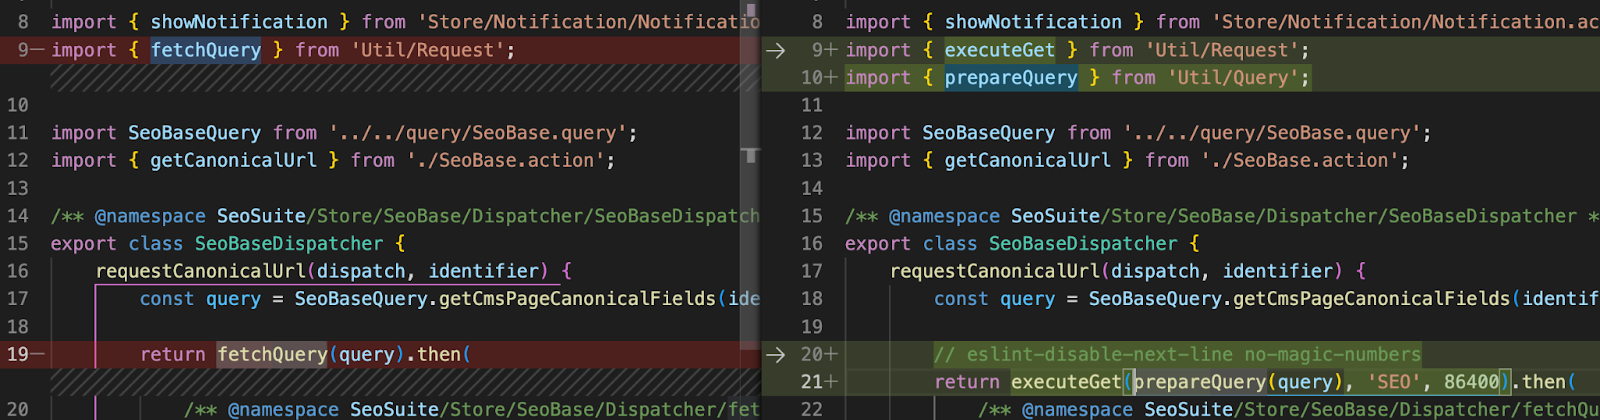Click the change marker on the center scrollbar
1600x420 pixels.
[750, 155]
